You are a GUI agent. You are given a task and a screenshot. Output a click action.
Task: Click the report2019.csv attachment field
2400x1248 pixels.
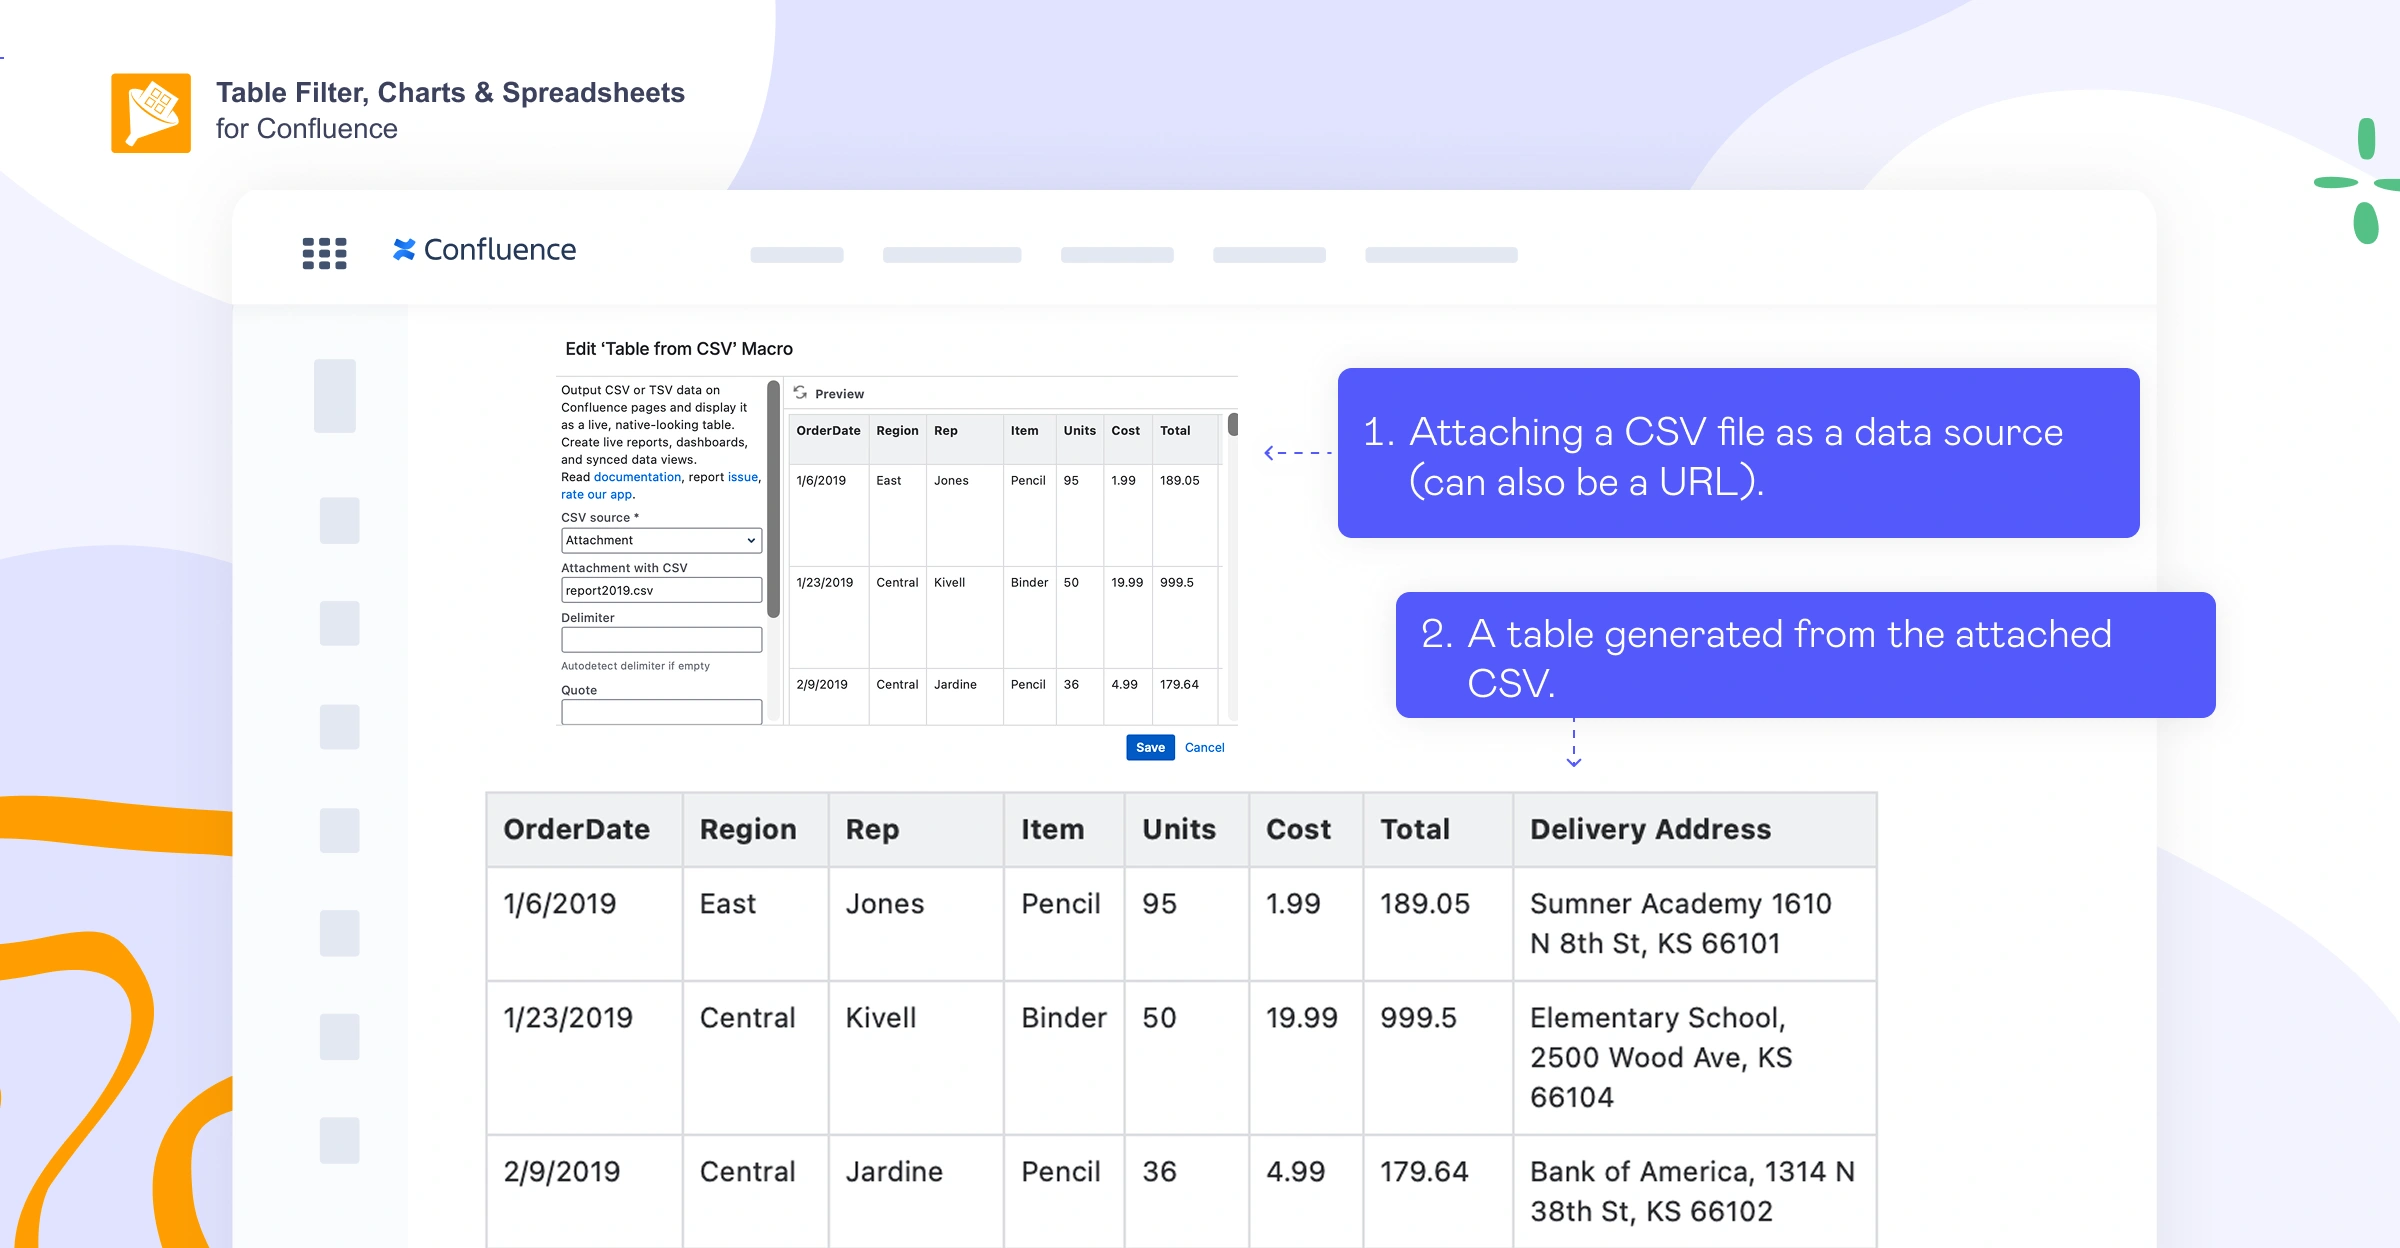[x=661, y=589]
